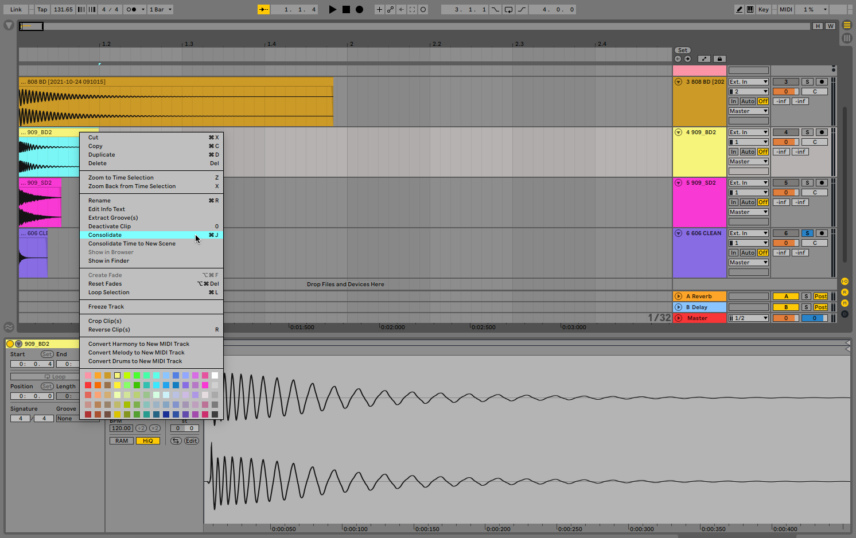Toggle the HiQ button in clip view
This screenshot has height=538, width=856.
coord(147,440)
